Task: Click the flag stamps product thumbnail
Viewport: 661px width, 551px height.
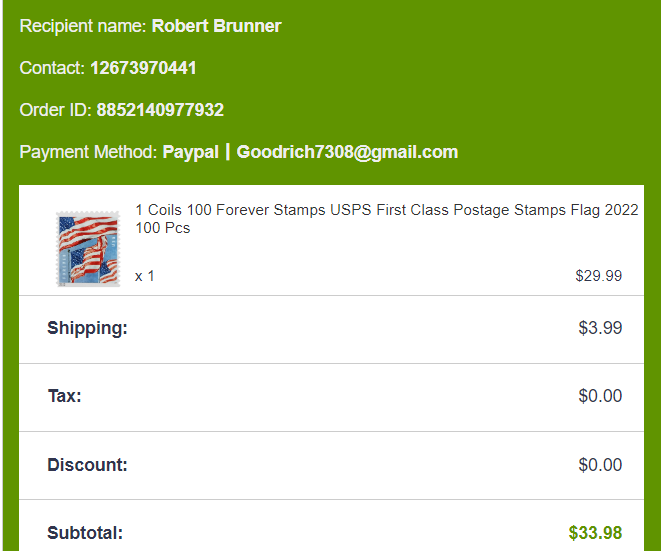Action: [81, 249]
